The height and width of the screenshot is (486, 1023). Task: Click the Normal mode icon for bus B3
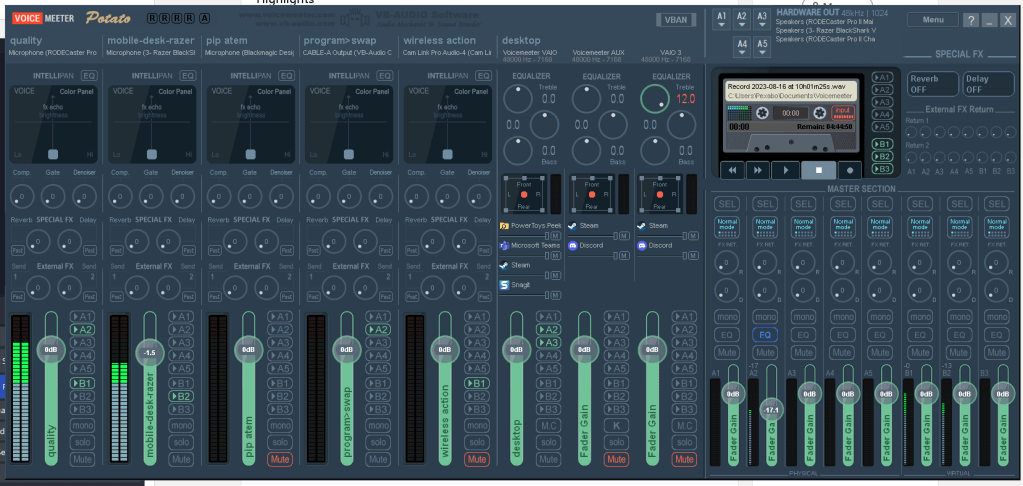pyautogui.click(x=997, y=228)
